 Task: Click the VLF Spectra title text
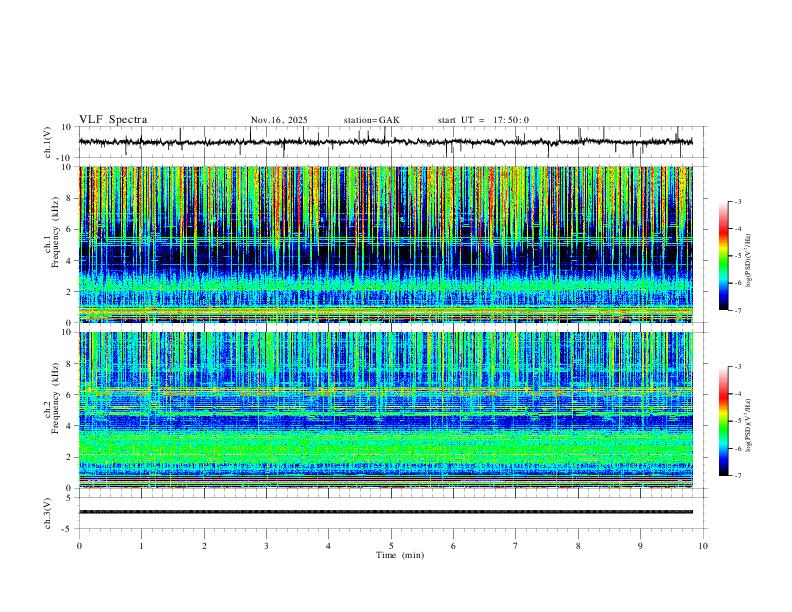click(113, 120)
